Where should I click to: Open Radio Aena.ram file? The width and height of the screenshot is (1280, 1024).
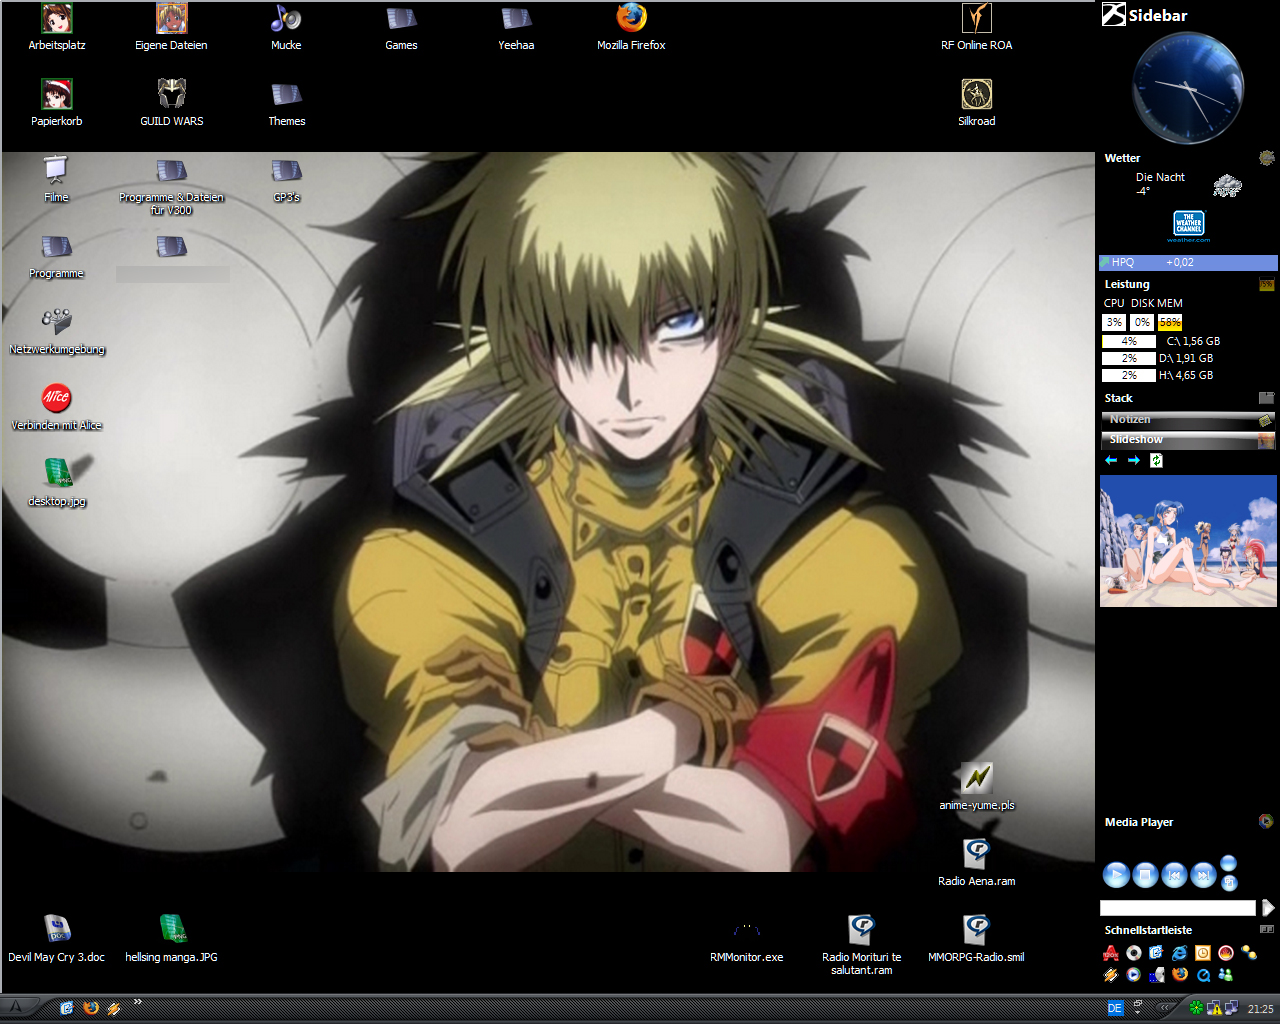pos(976,862)
